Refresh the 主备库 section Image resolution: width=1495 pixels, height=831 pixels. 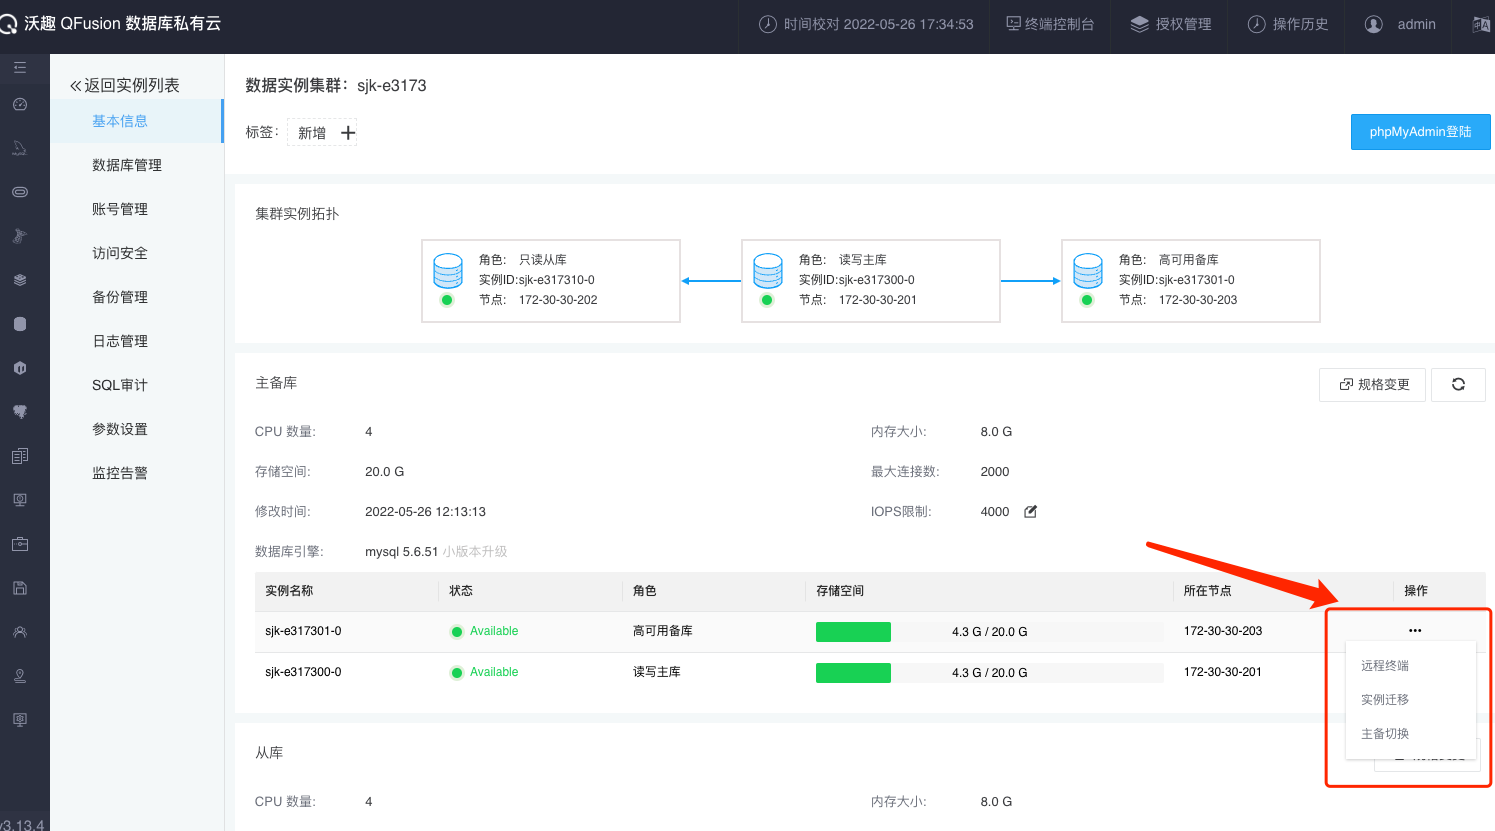click(1458, 384)
